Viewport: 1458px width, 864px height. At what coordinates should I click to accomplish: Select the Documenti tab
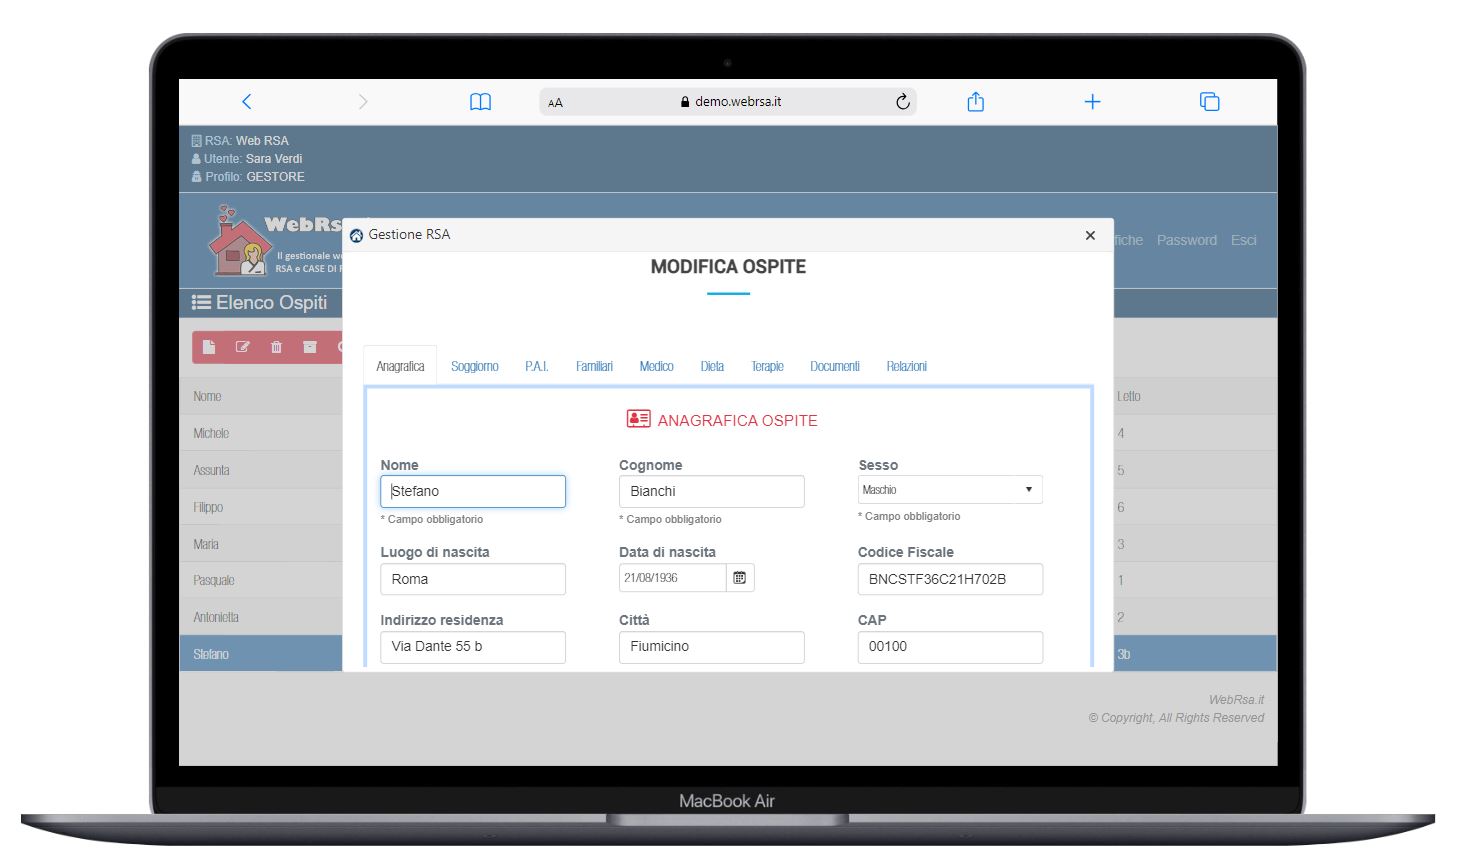point(834,367)
